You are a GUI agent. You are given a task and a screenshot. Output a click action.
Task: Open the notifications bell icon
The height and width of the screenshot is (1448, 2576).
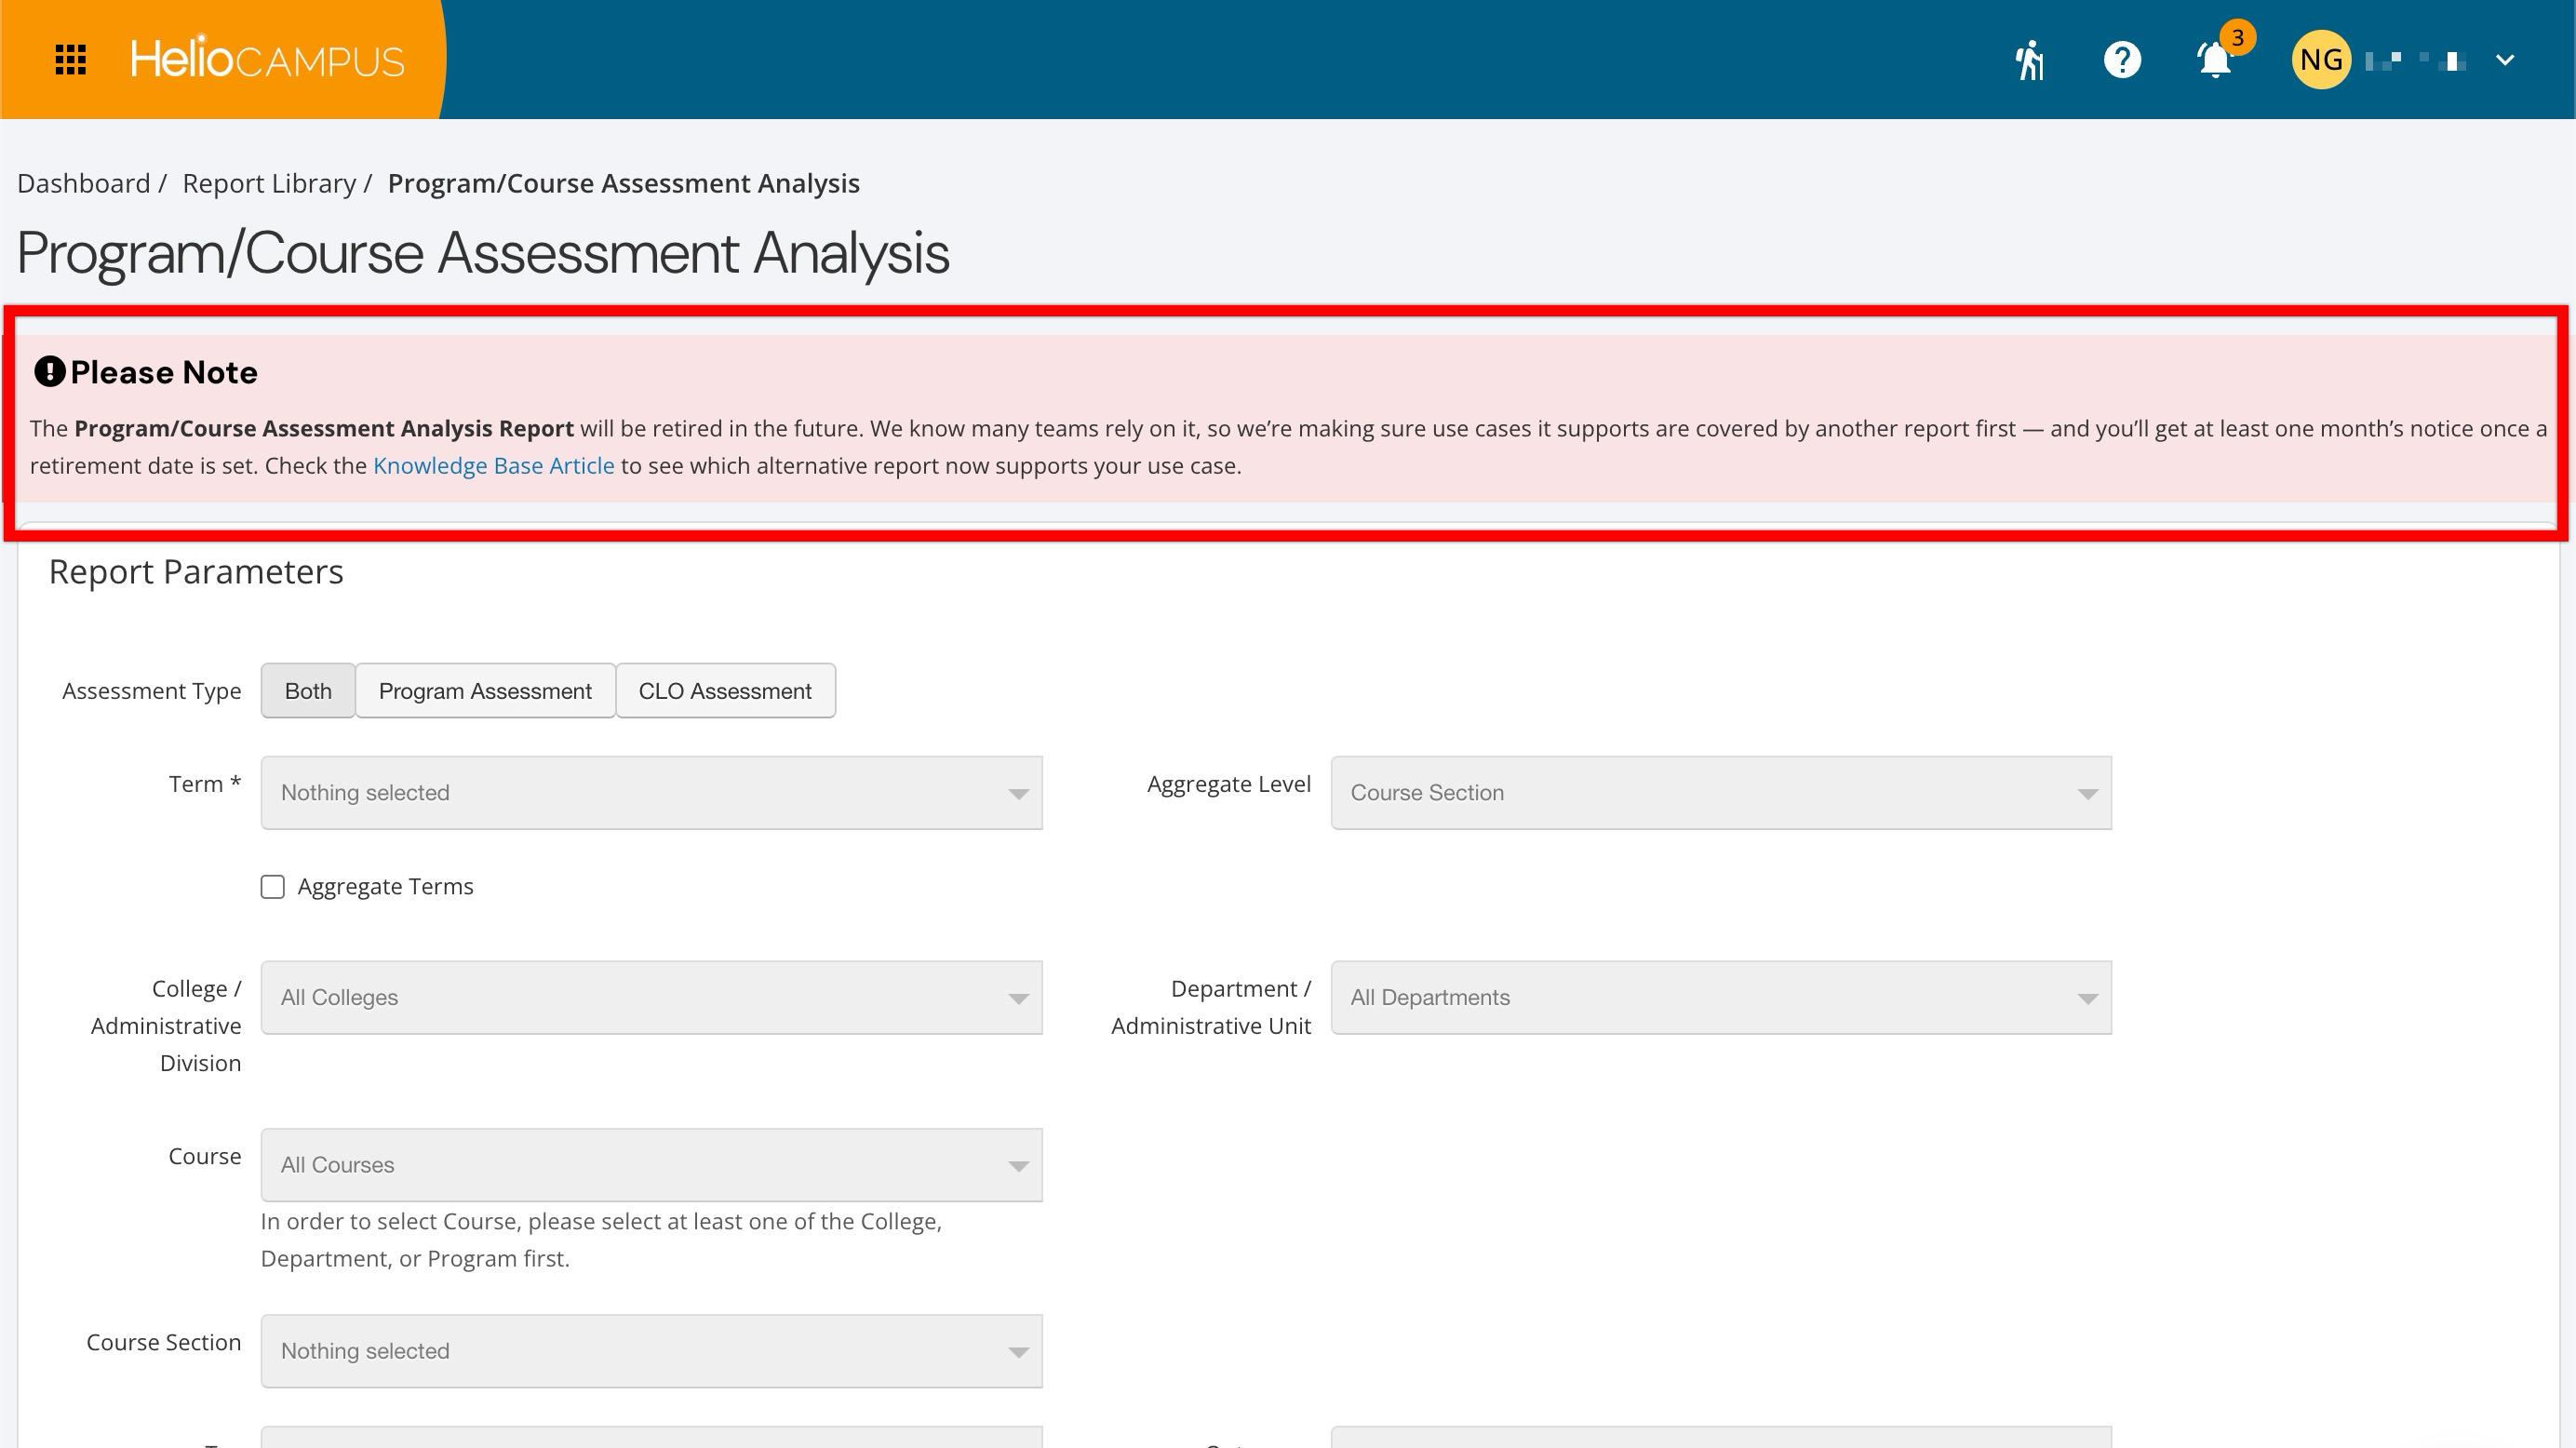click(2215, 60)
